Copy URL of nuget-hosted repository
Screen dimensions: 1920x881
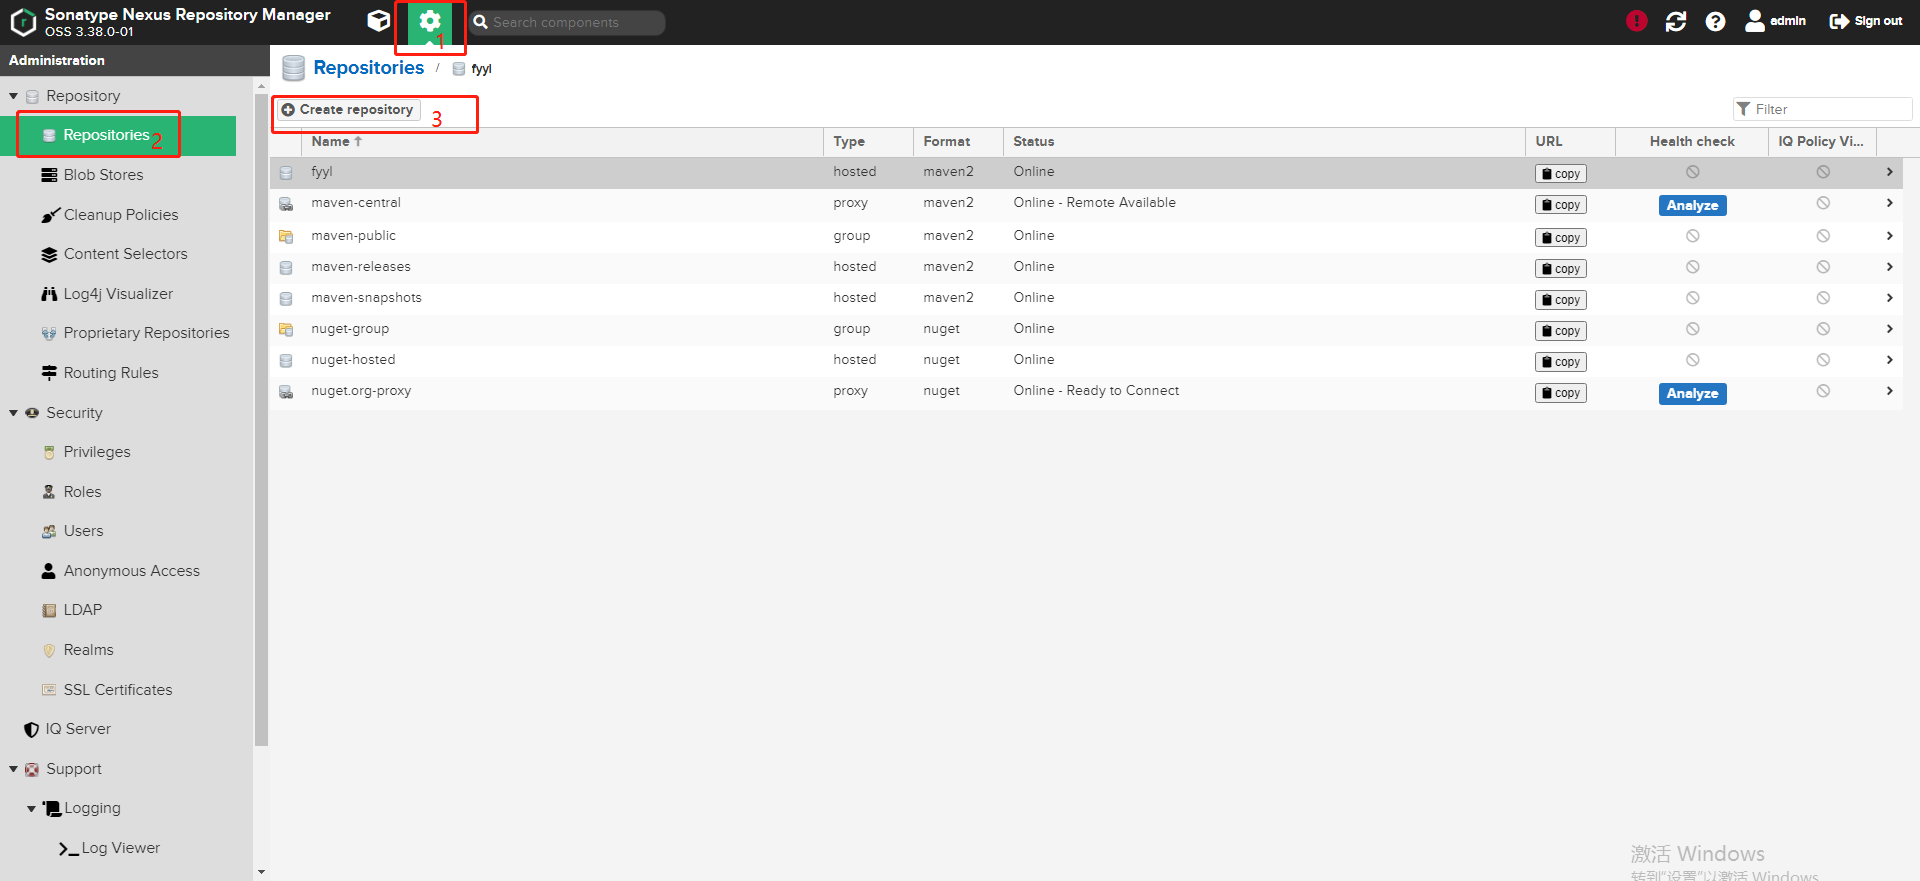pos(1561,362)
